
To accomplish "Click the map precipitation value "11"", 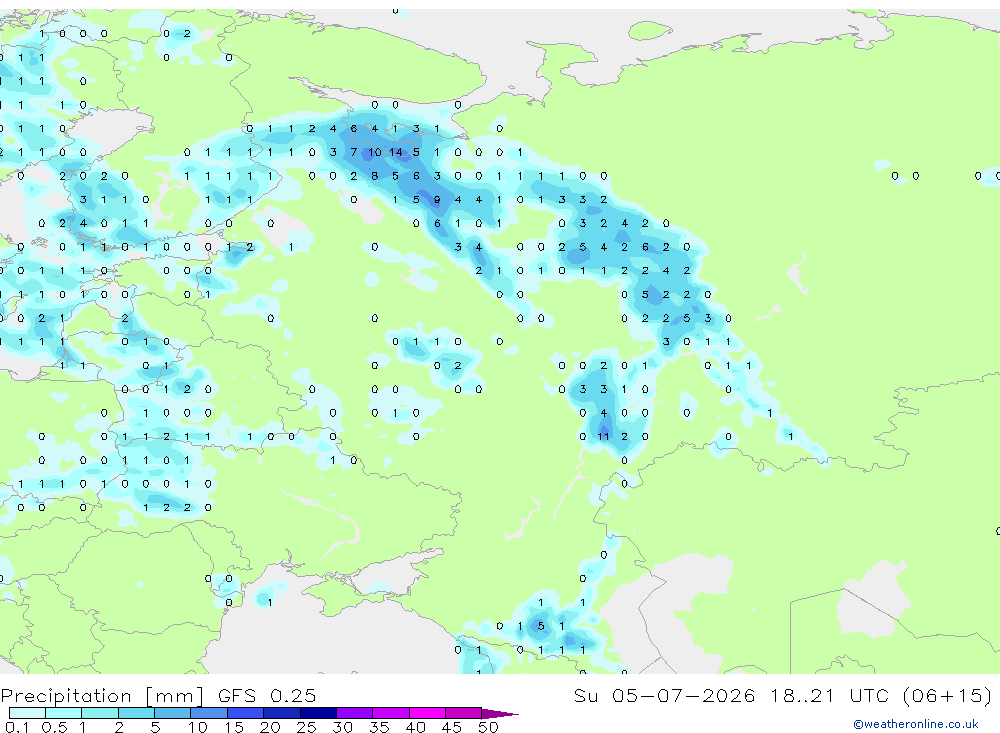I will 603,436.
